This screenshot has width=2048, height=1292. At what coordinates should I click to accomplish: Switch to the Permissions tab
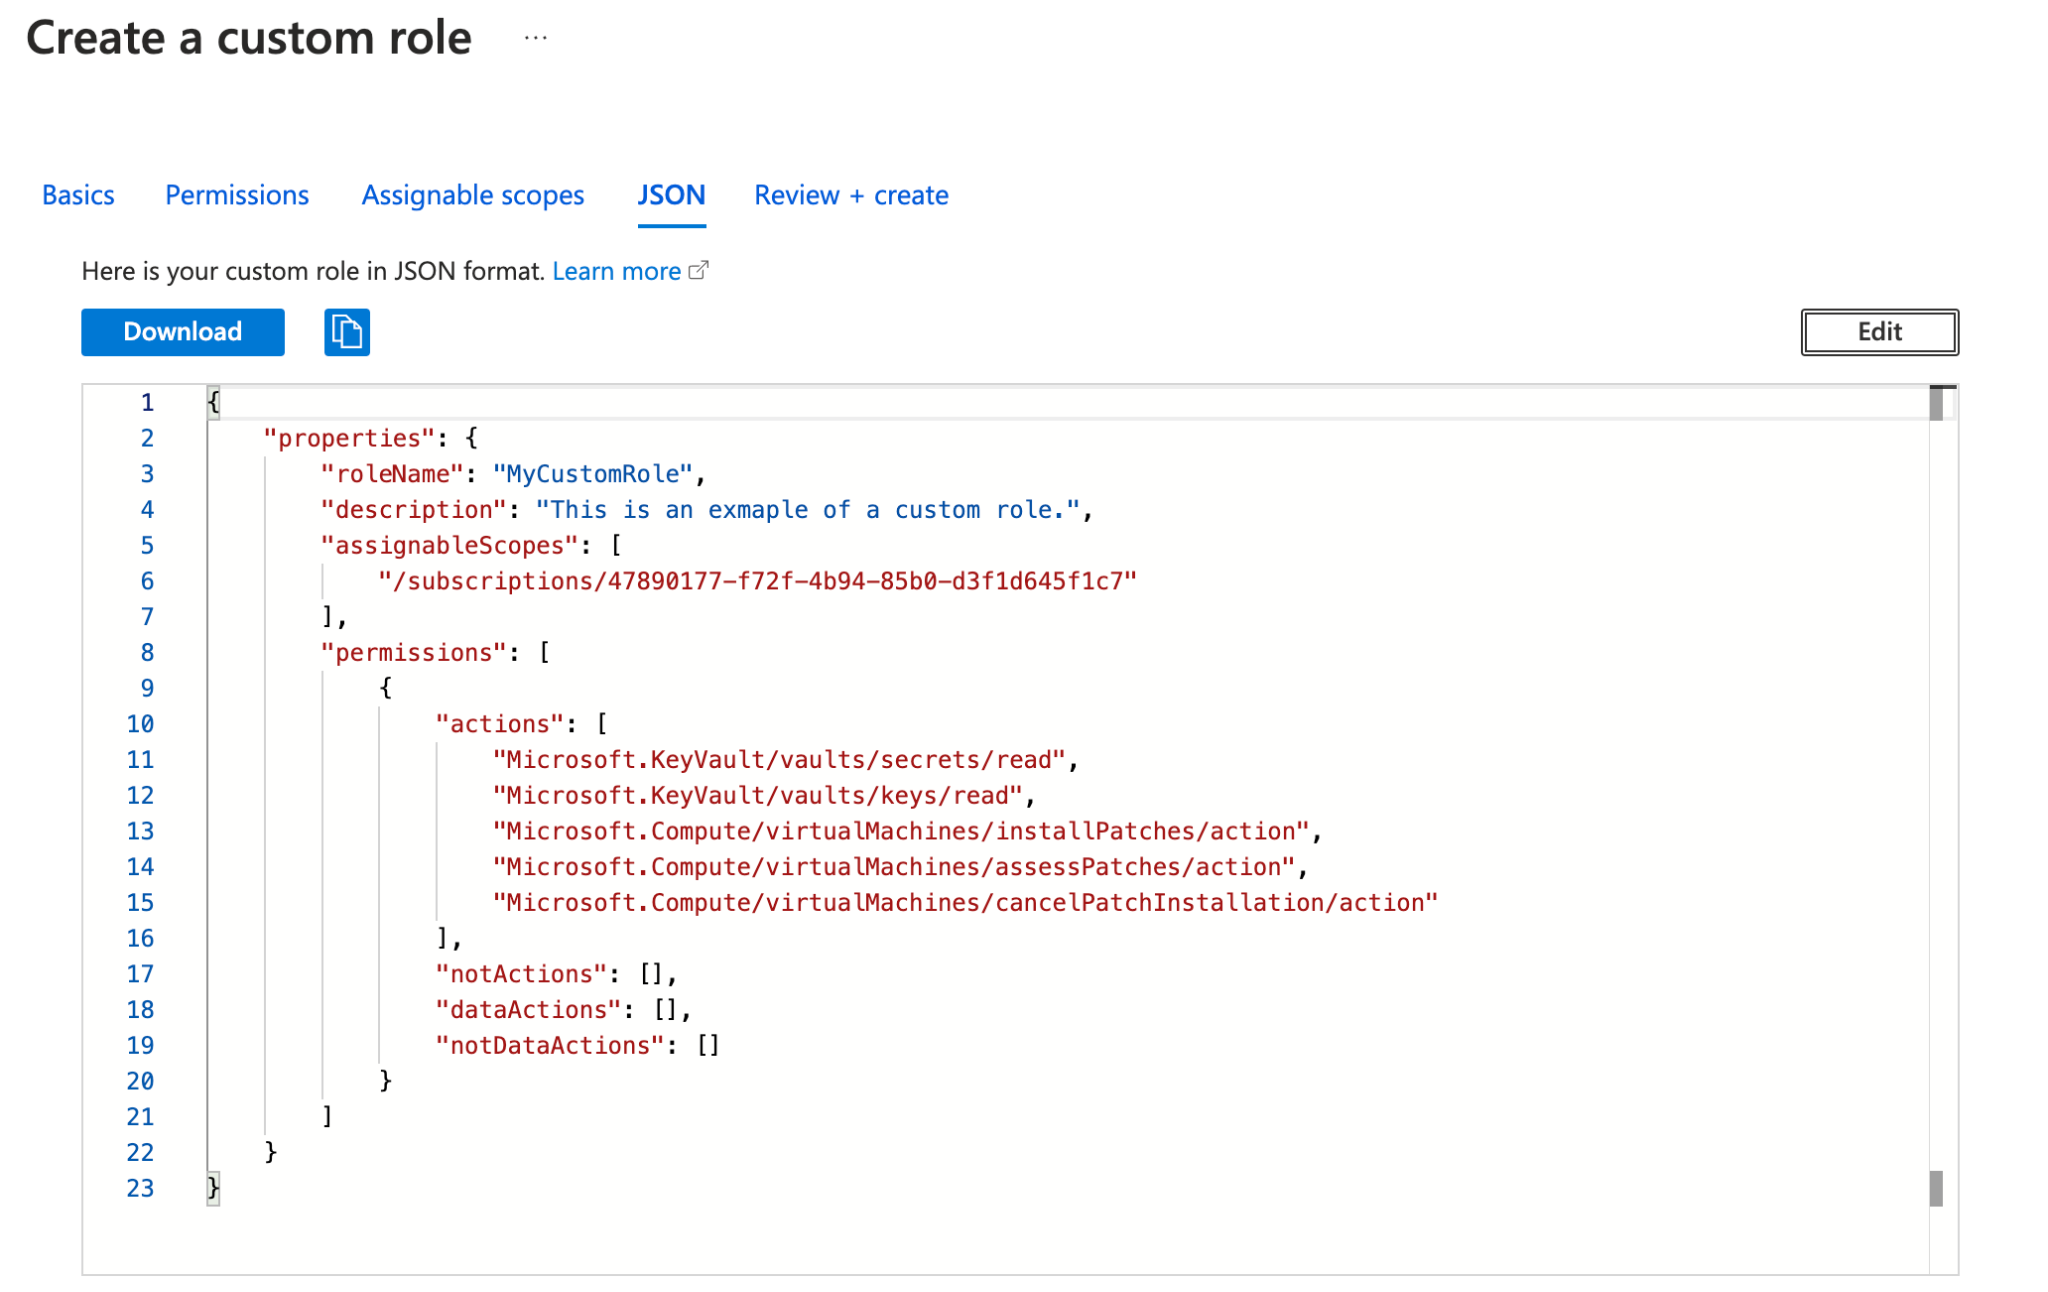point(238,195)
